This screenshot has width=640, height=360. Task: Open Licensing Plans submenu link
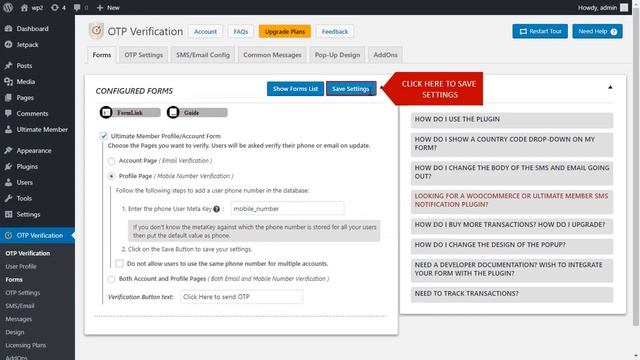click(25, 345)
